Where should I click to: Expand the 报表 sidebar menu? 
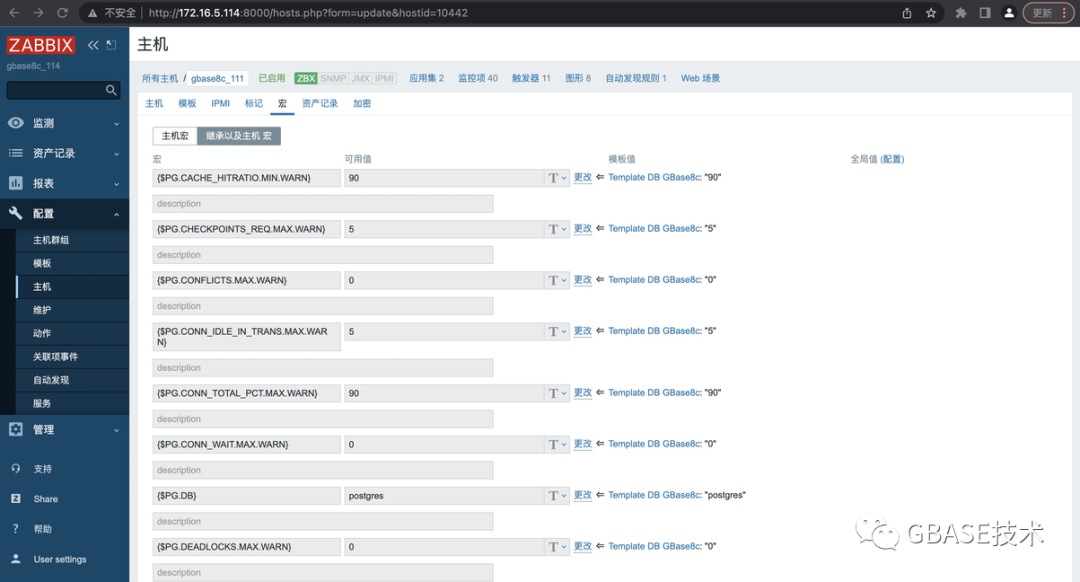[65, 184]
